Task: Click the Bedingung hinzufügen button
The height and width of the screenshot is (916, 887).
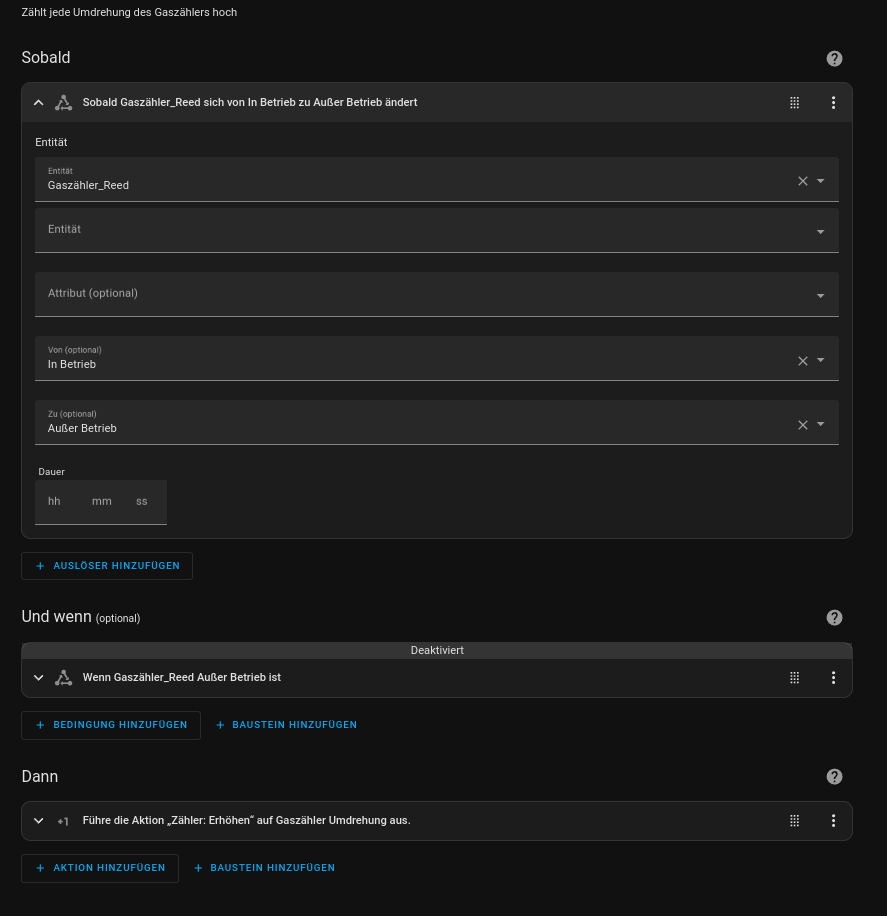Action: [111, 725]
